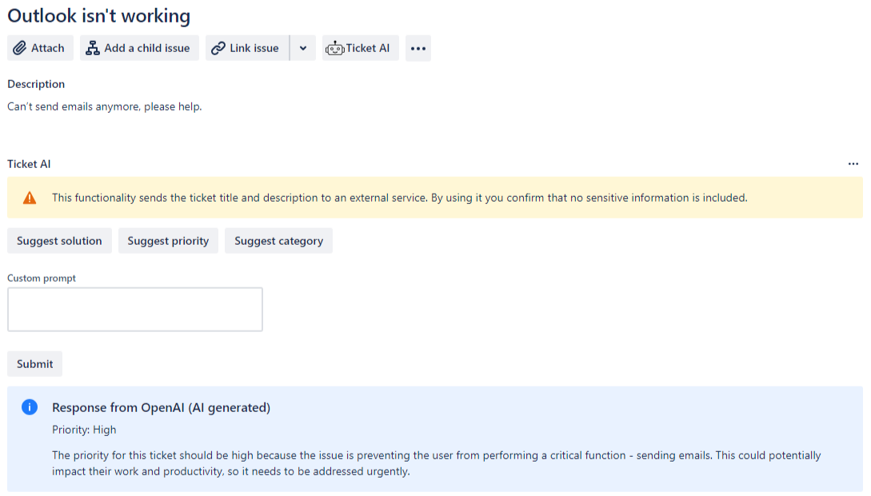Click the issue title "Outlook isn't working"
This screenshot has height=496, width=871.
click(x=99, y=16)
